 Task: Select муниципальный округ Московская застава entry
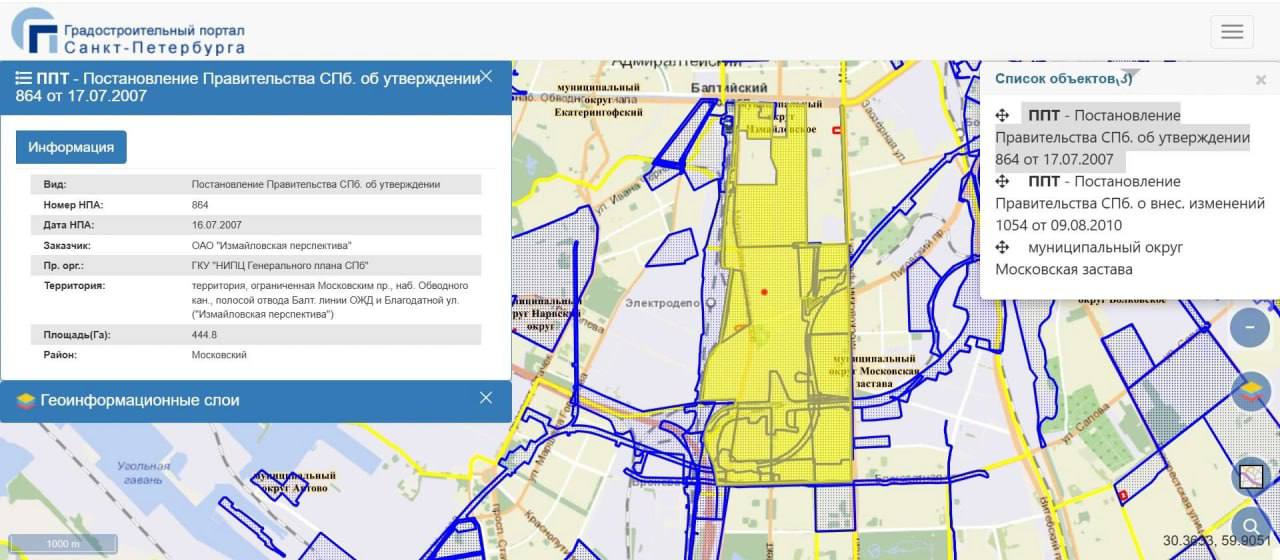[x=1090, y=258]
